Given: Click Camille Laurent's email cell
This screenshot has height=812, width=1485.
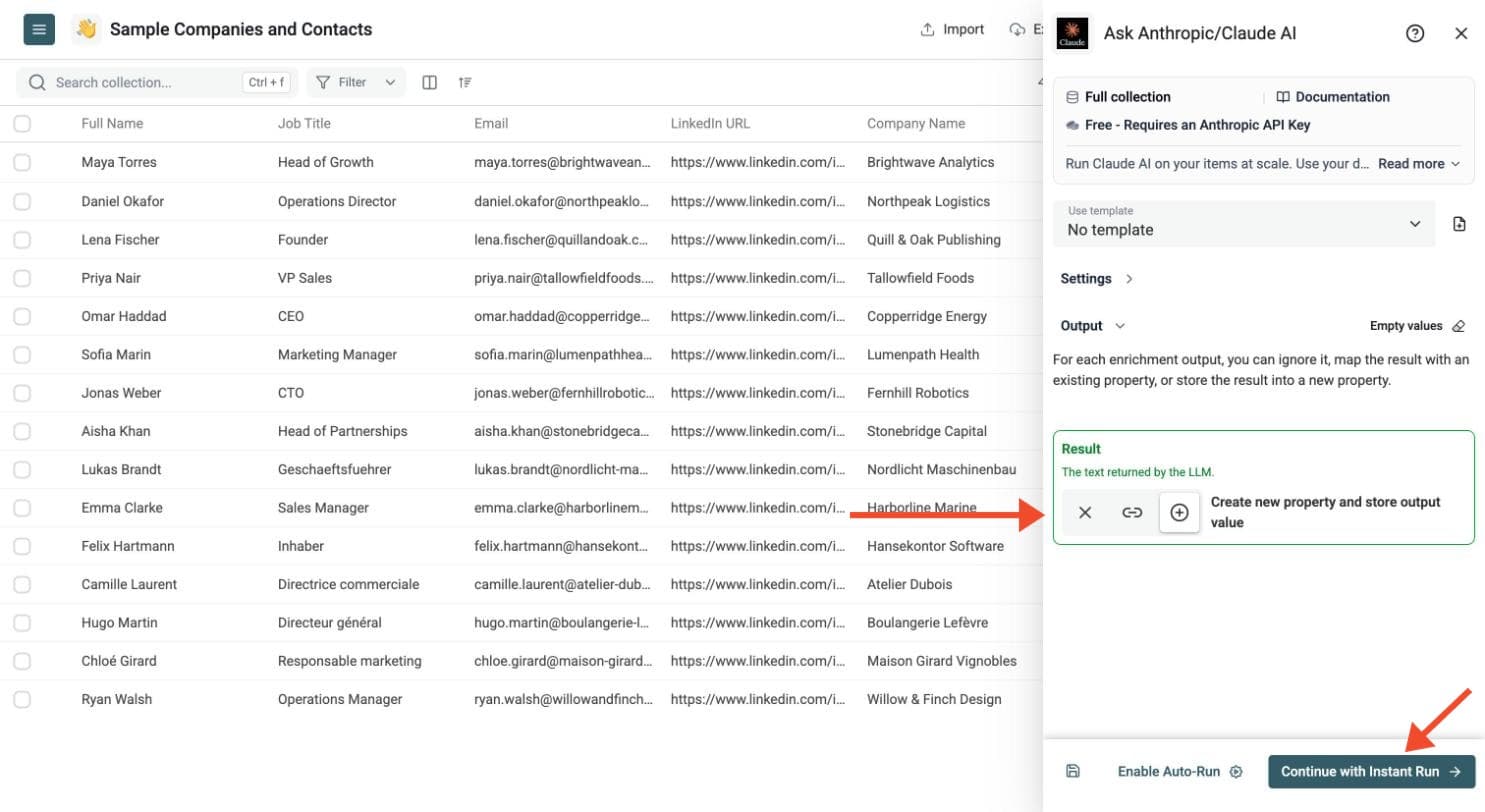Looking at the screenshot, I should [x=563, y=584].
